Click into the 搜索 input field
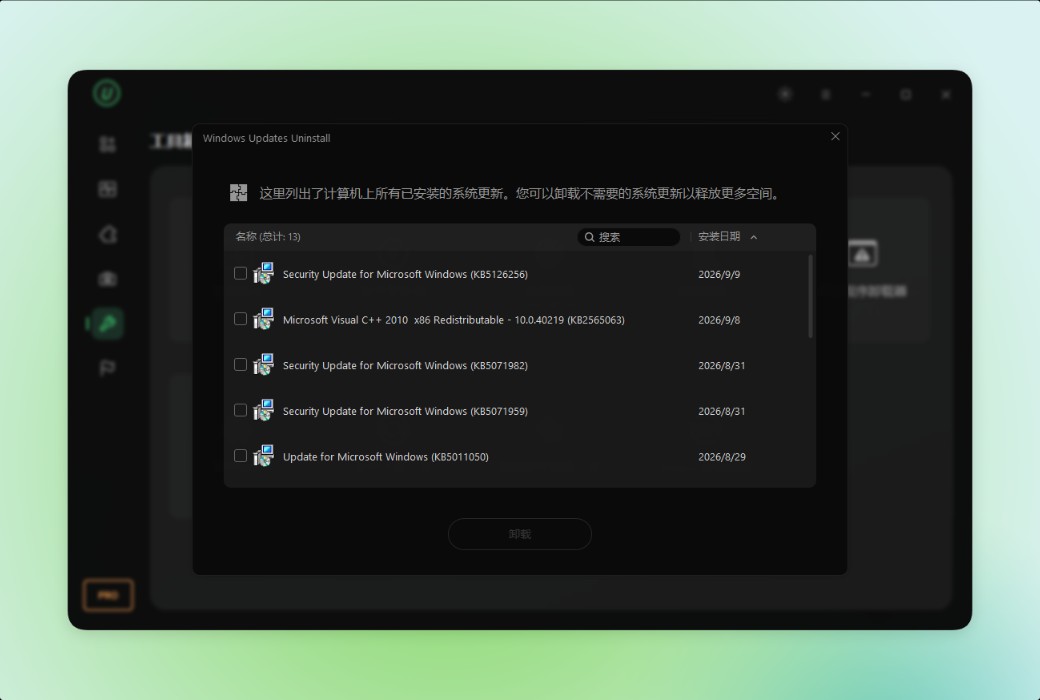This screenshot has width=1040, height=700. pos(629,237)
